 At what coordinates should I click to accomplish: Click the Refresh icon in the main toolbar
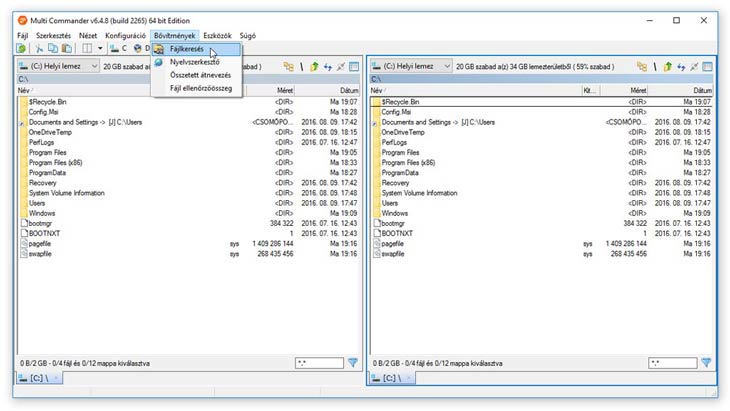click(x=21, y=48)
